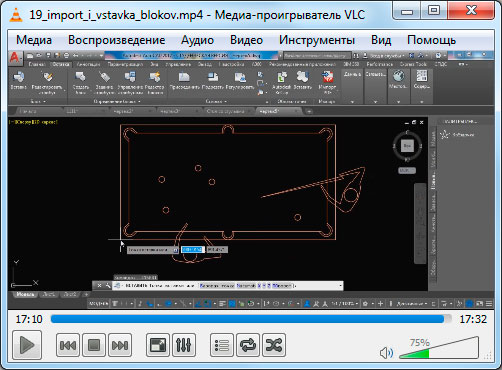The width and height of the screenshot is (502, 370).
Task: Open the Помощь menu
Action: tap(431, 40)
